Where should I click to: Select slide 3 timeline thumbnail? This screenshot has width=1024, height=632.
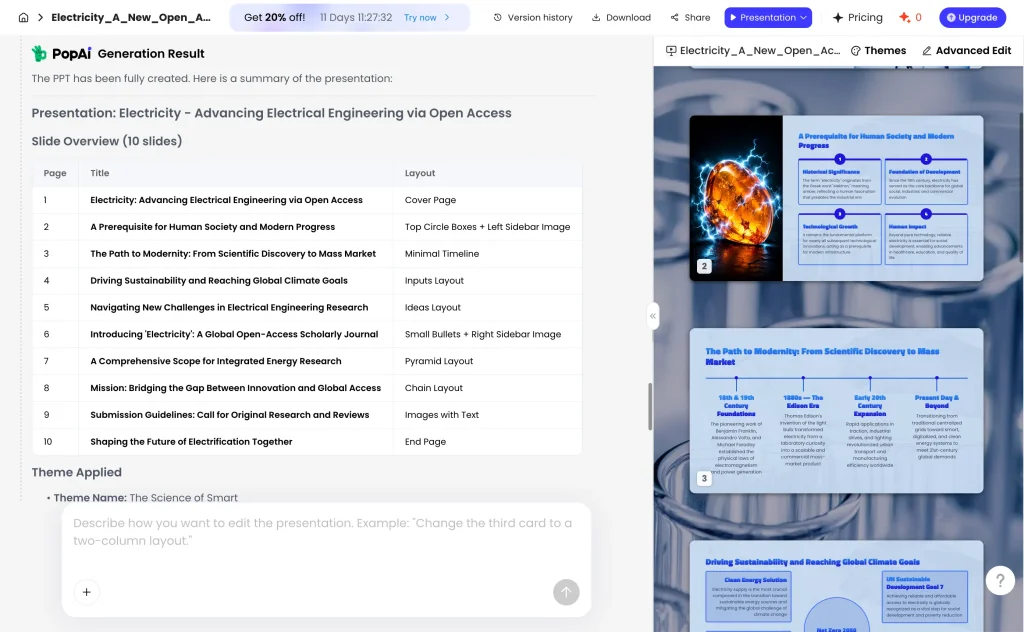(x=836, y=411)
